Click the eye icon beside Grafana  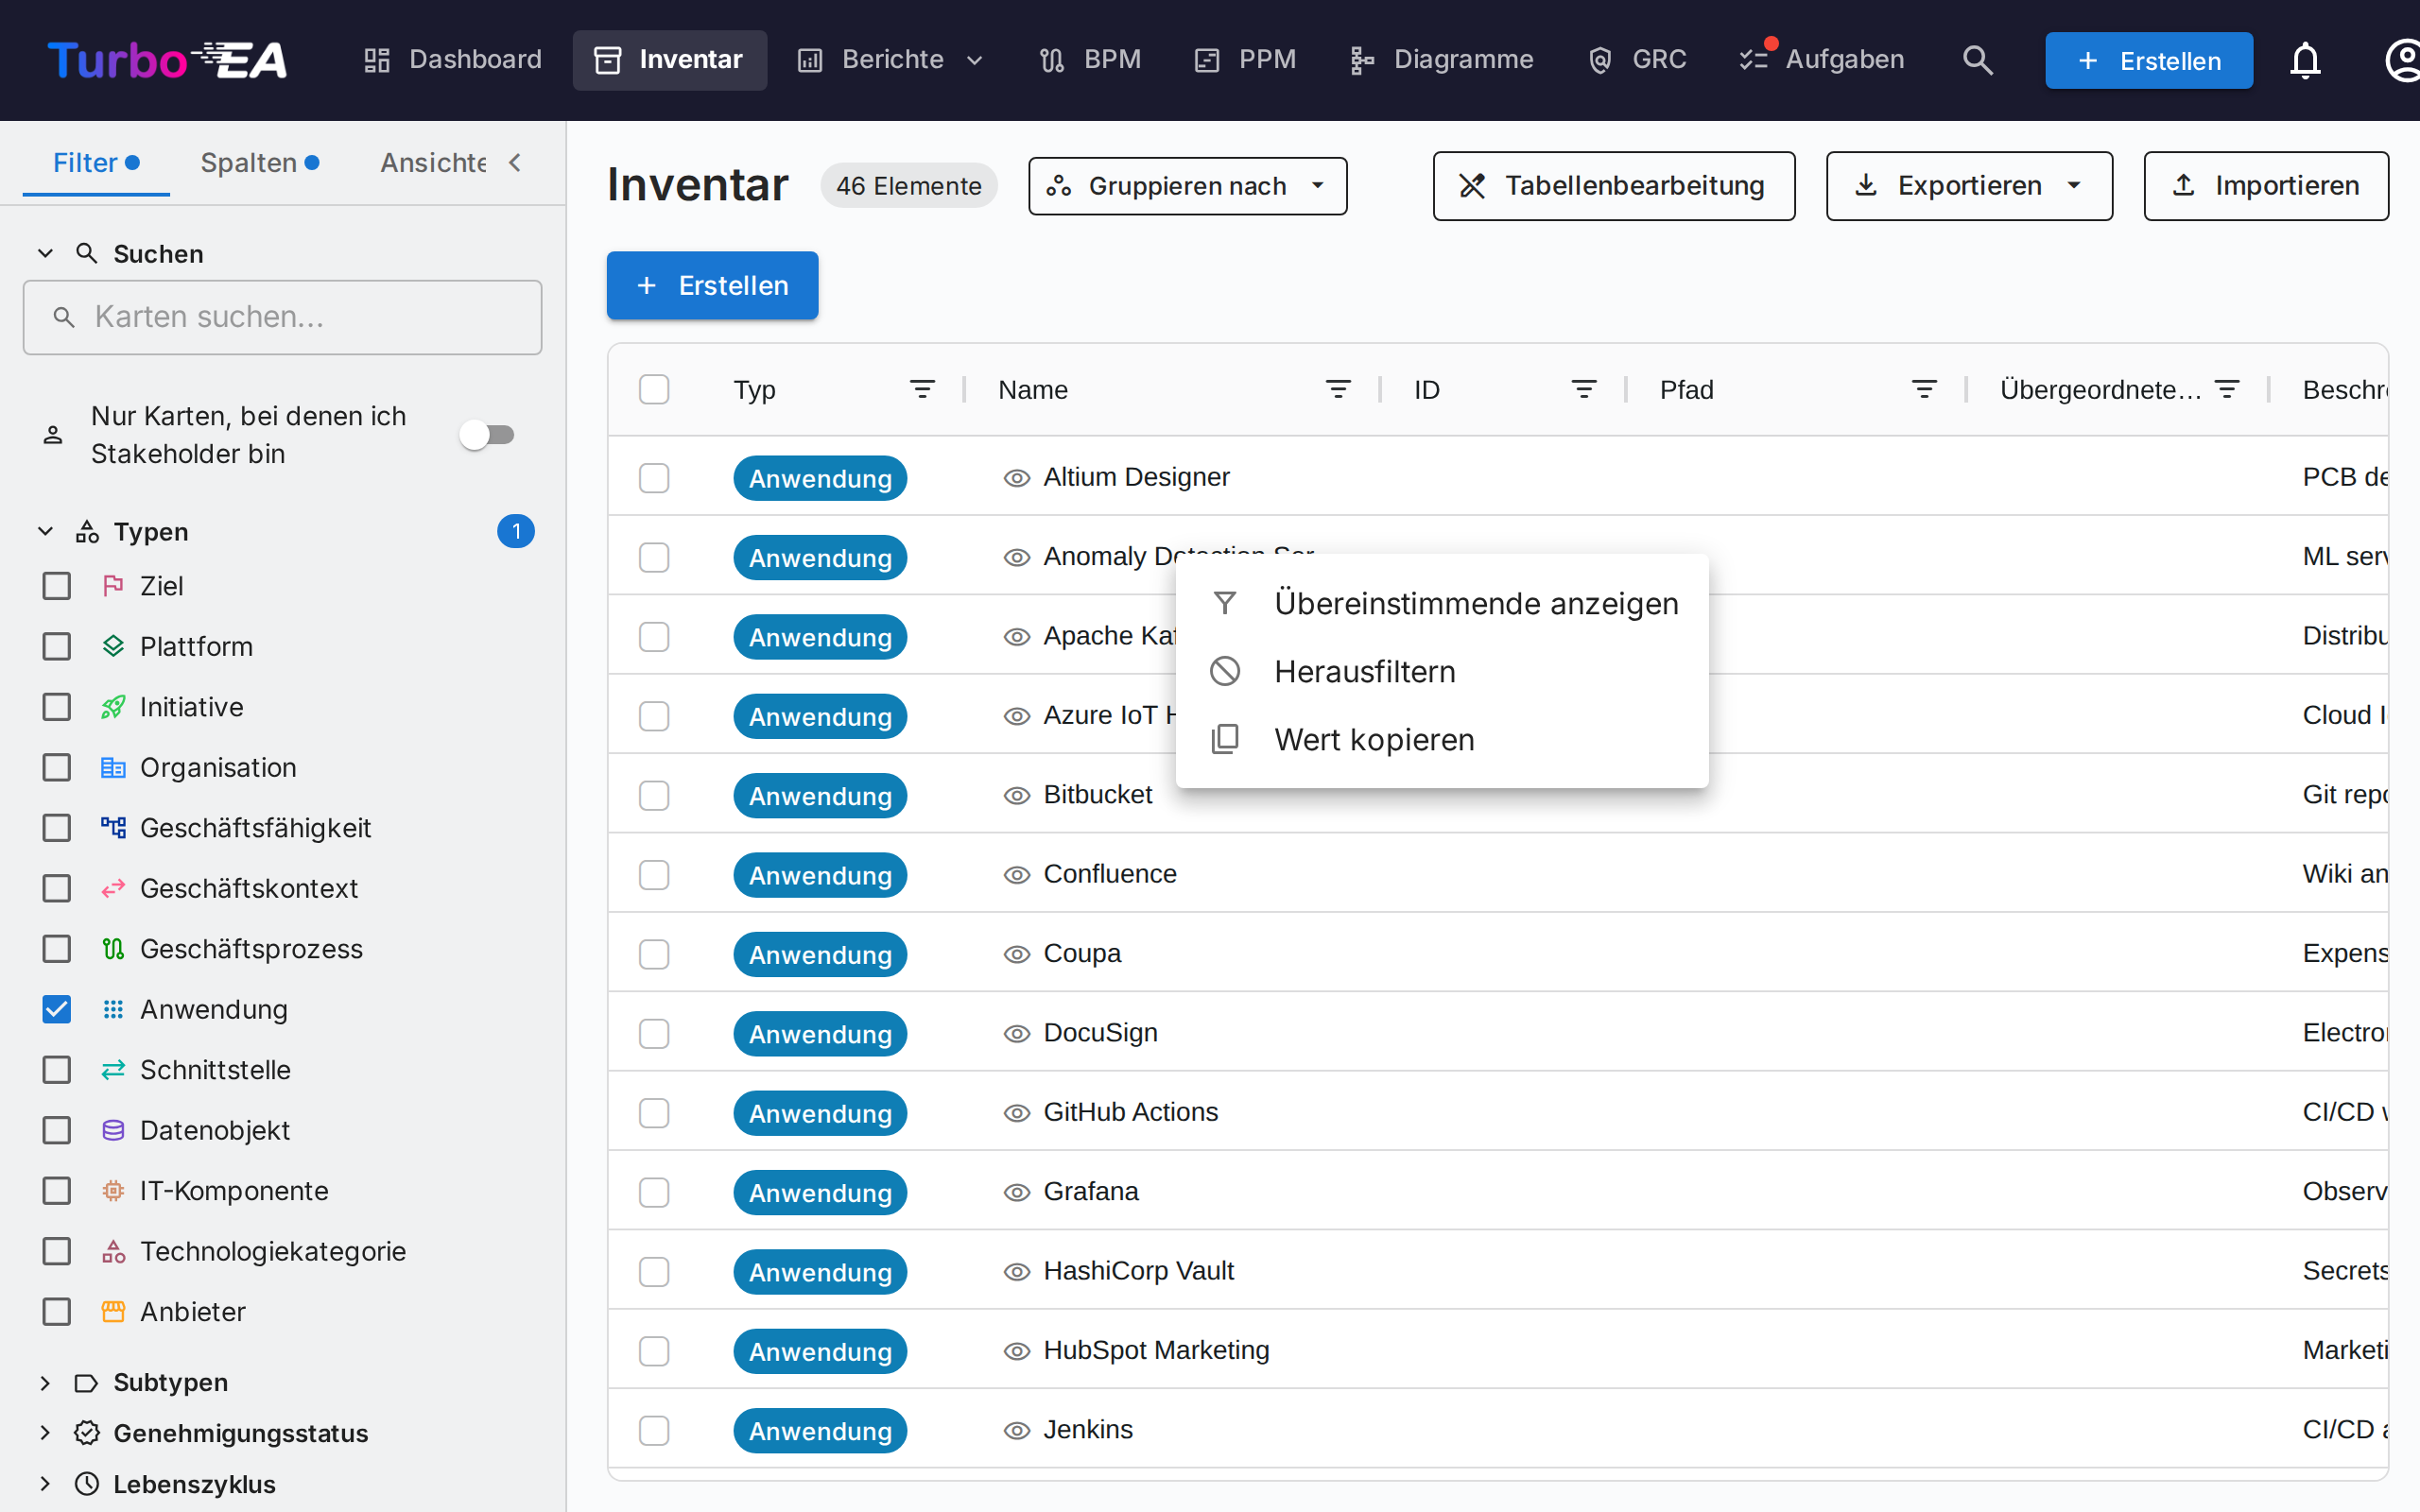pos(1016,1193)
